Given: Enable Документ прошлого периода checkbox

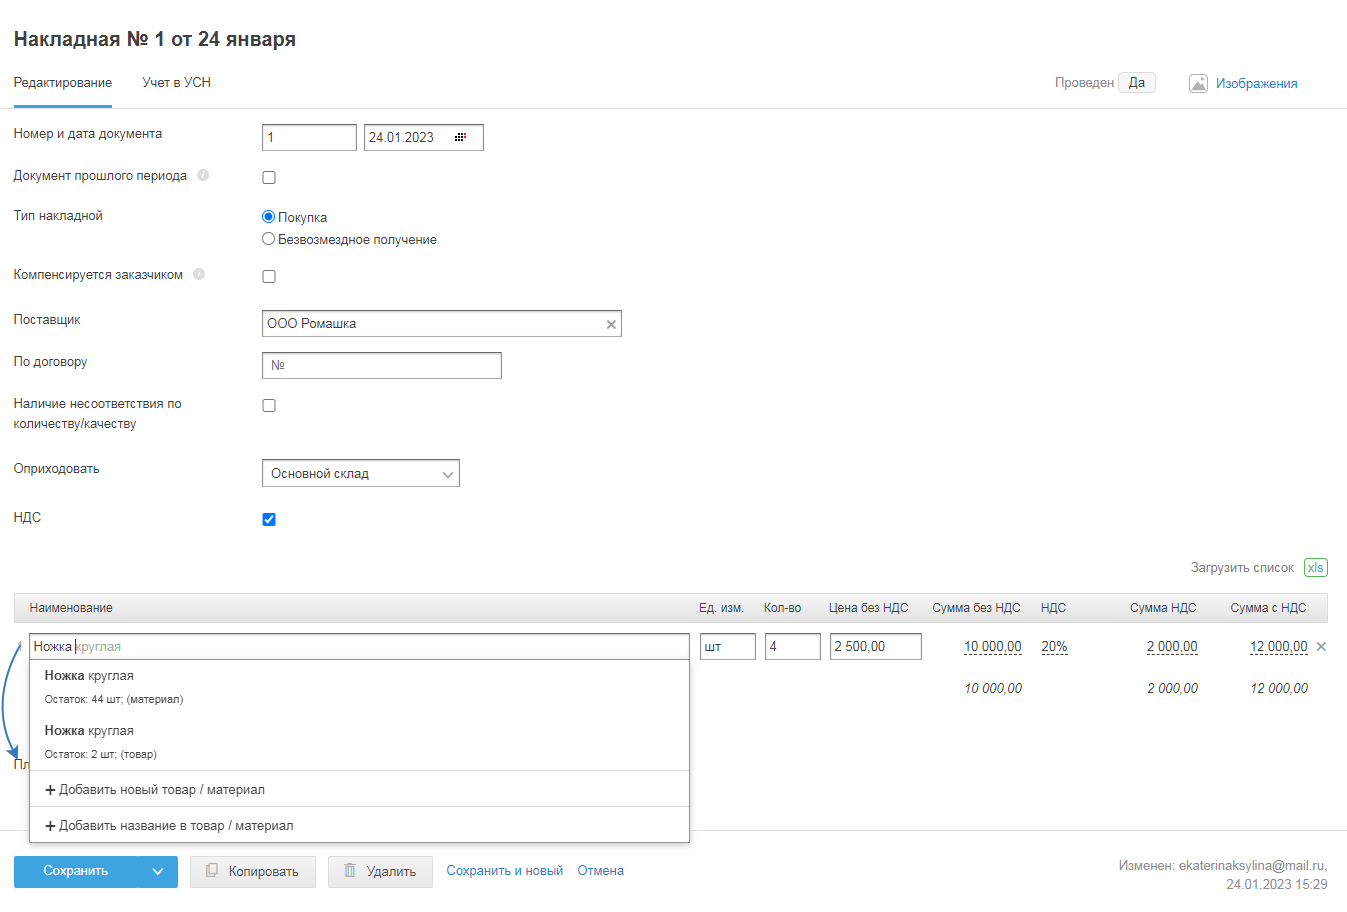Looking at the screenshot, I should click(269, 178).
